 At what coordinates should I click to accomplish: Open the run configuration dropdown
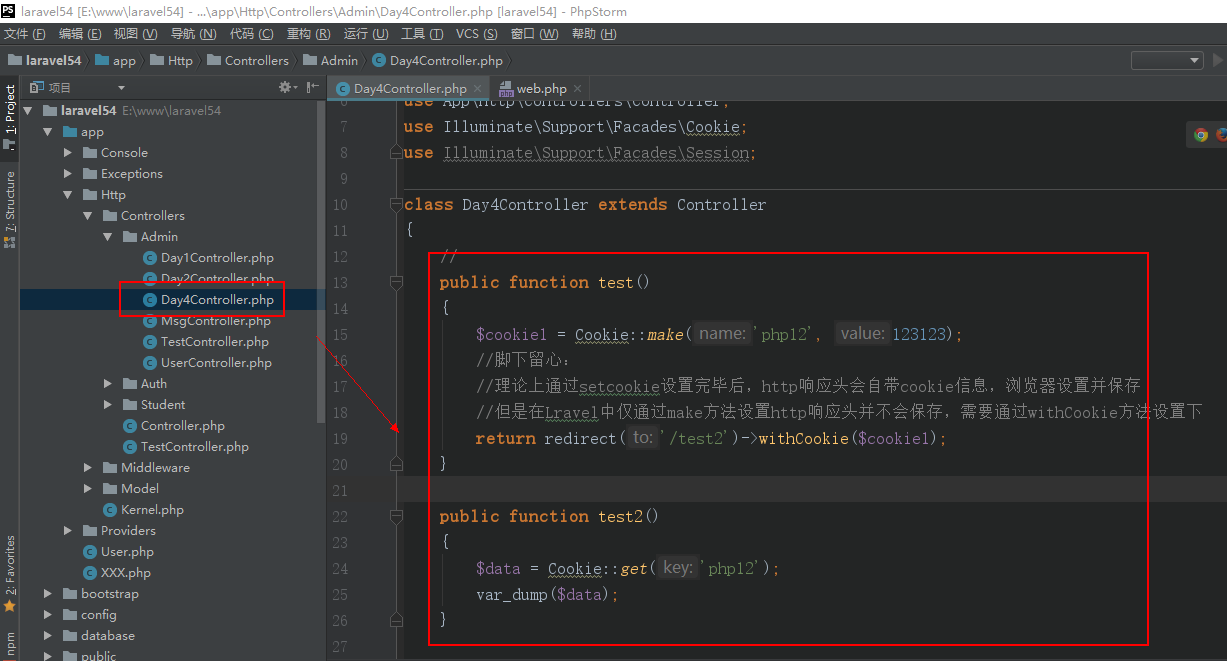pos(1166,61)
